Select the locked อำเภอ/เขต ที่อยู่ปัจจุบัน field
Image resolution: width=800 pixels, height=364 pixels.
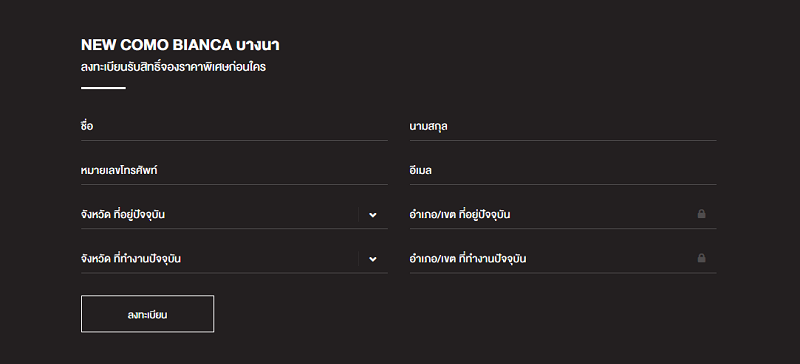(x=563, y=215)
